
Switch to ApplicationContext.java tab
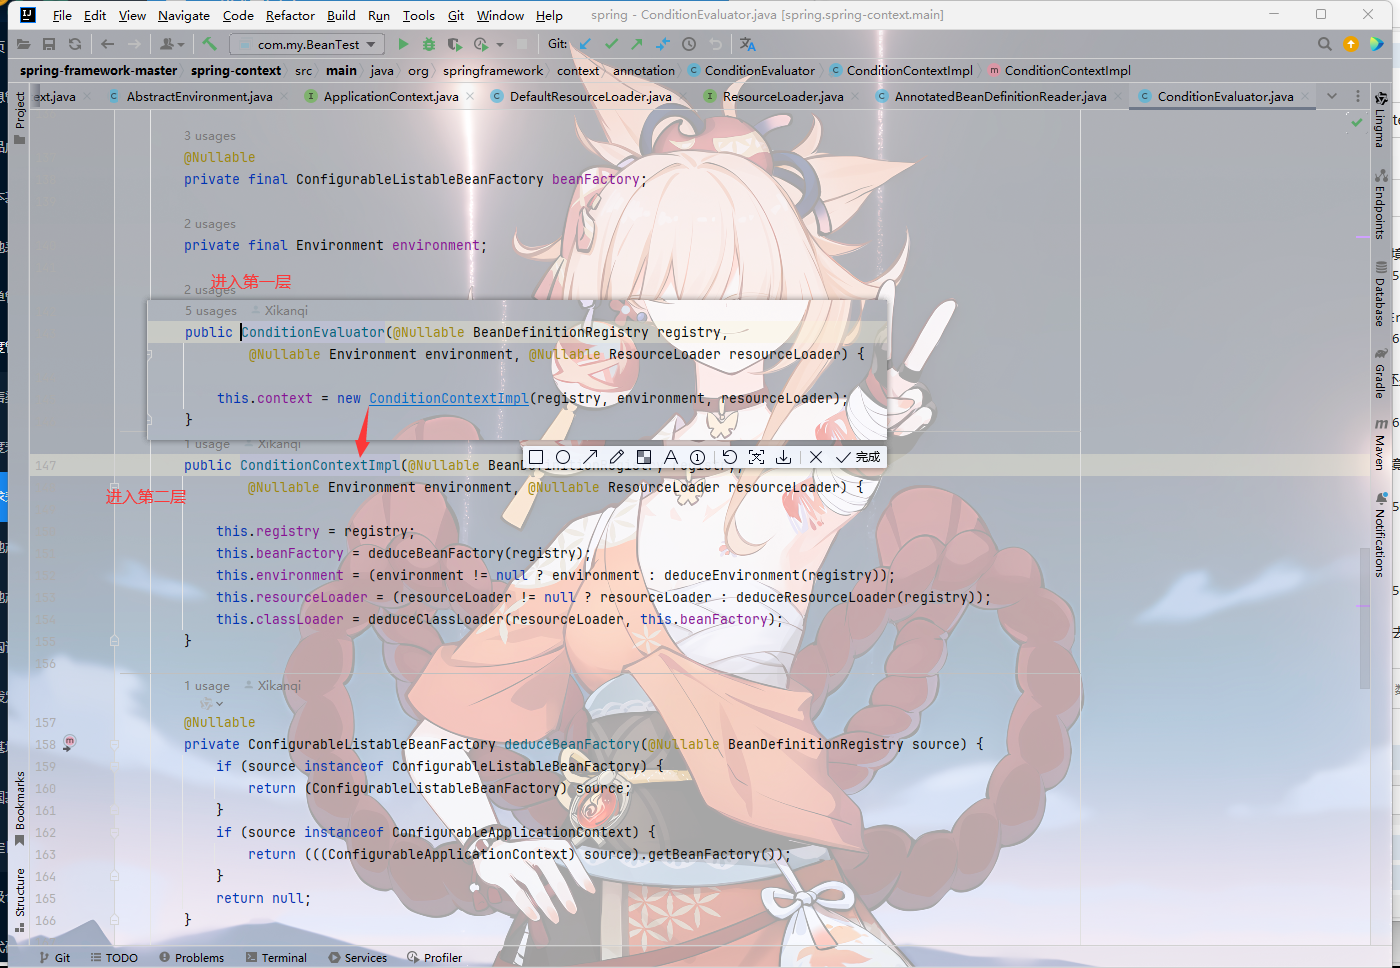pyautogui.click(x=390, y=96)
